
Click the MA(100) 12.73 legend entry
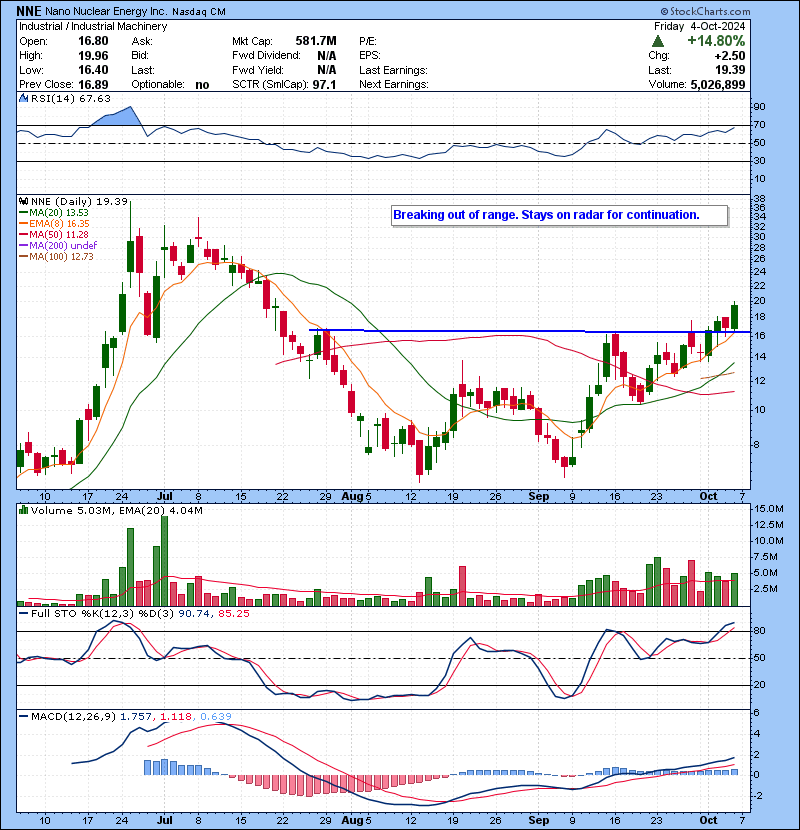(x=56, y=256)
